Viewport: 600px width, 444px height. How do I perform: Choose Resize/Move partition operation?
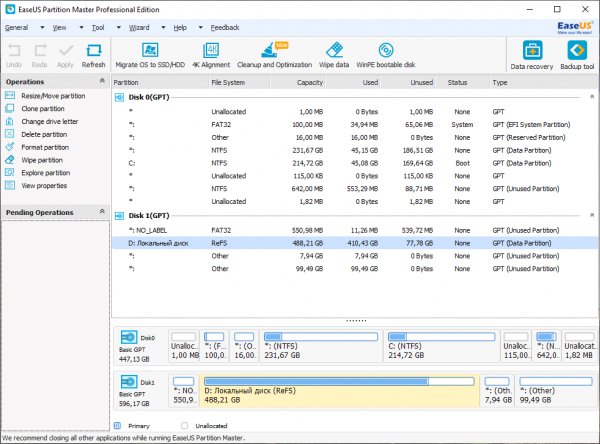(53, 96)
